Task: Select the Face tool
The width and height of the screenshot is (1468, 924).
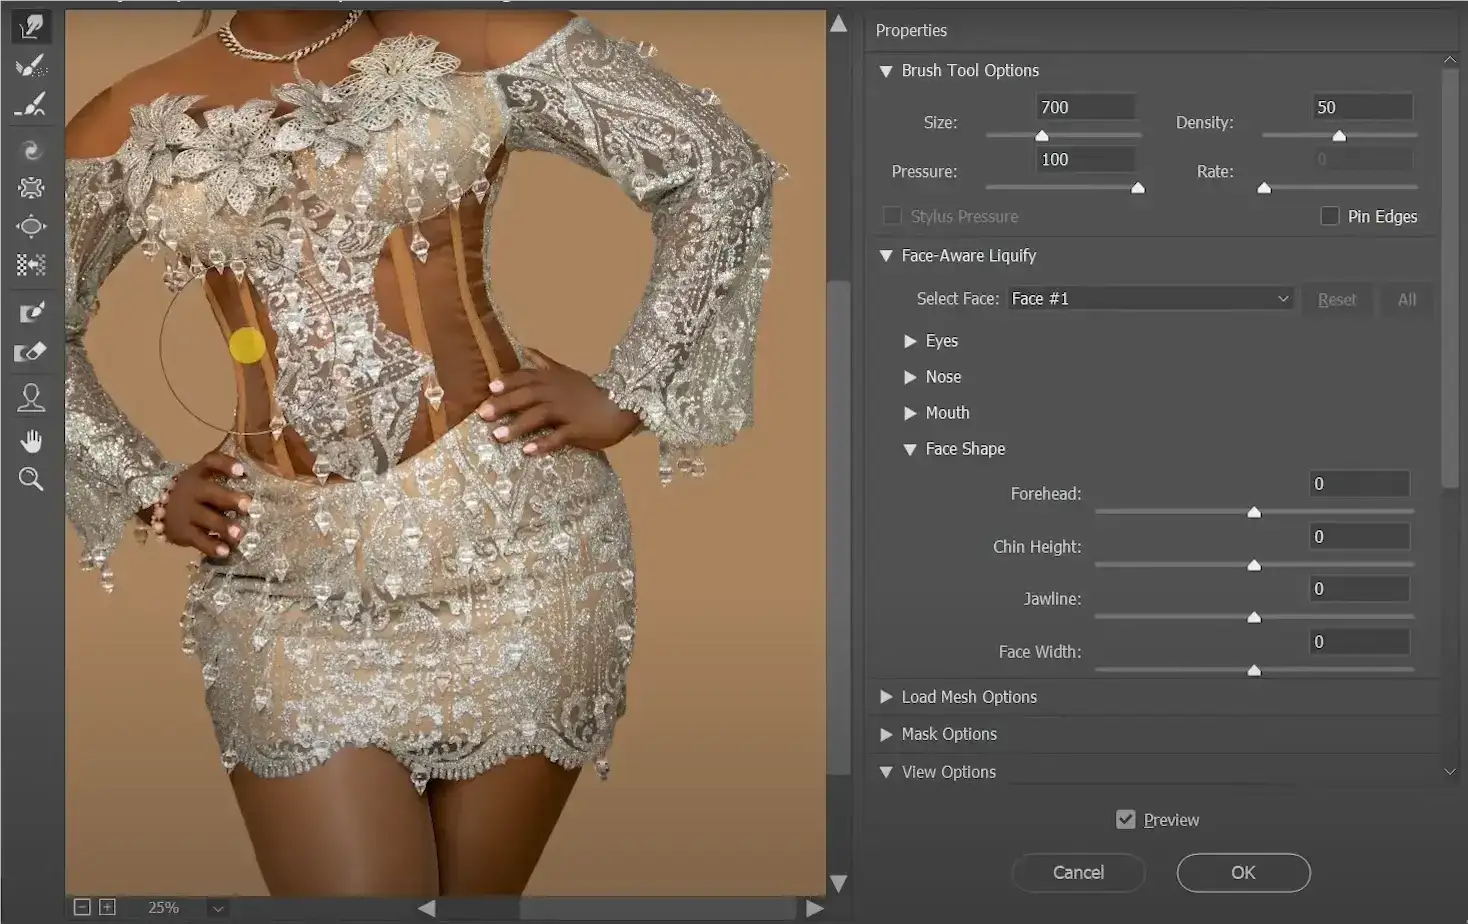Action: point(31,398)
